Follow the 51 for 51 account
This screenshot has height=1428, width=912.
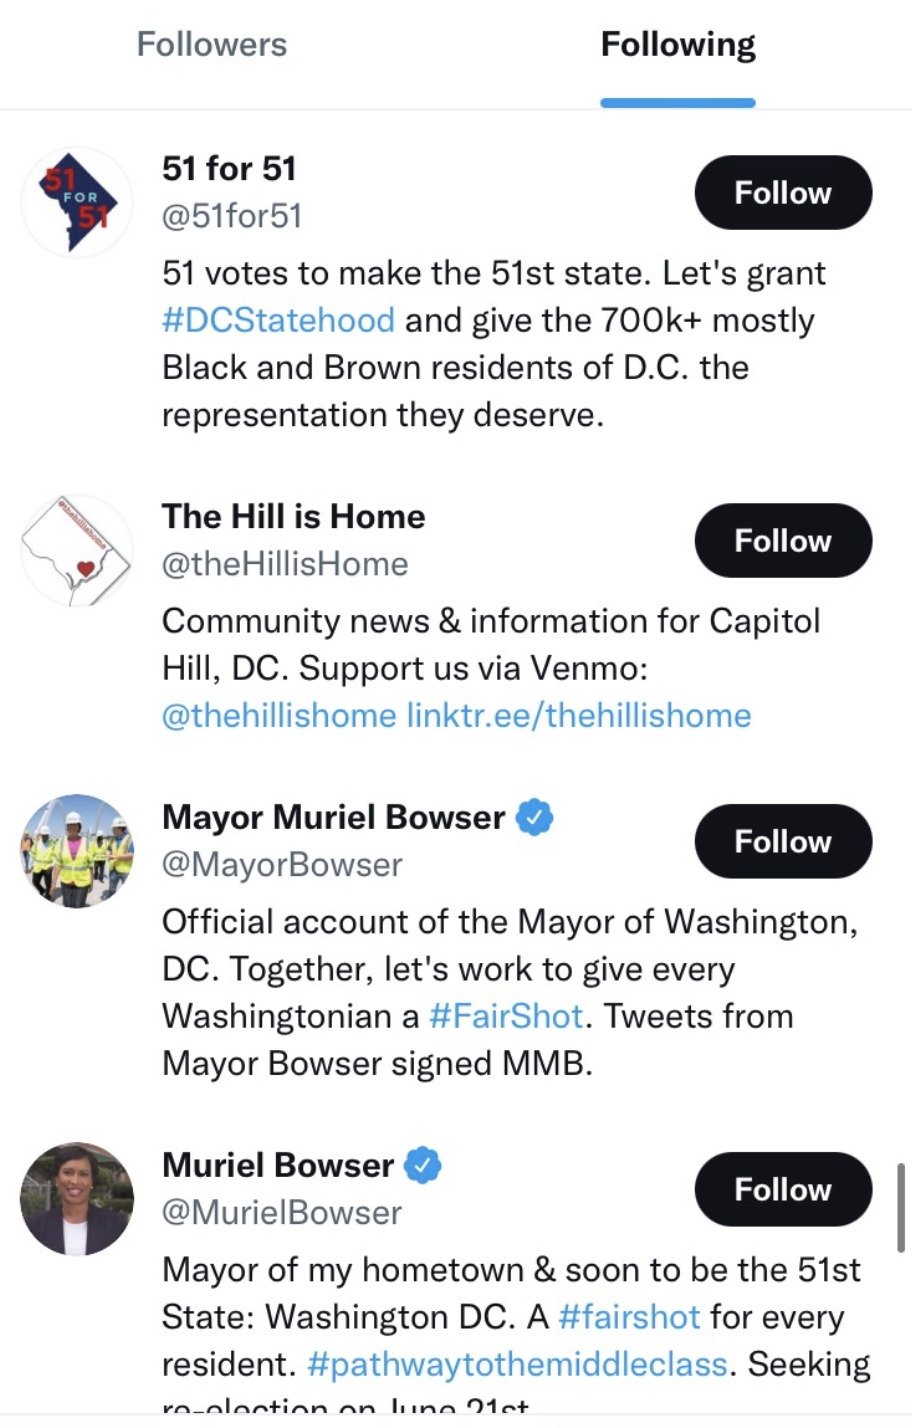(x=783, y=193)
